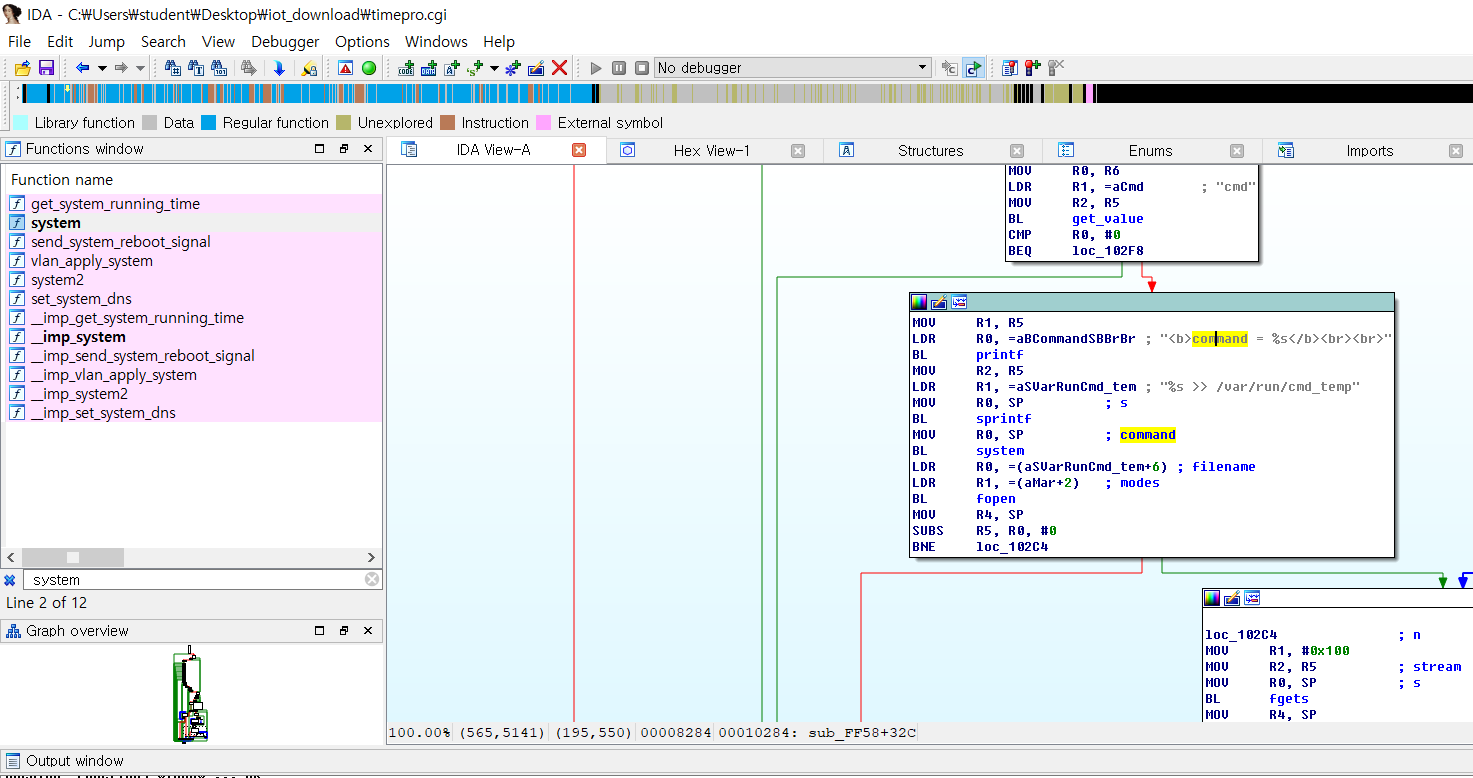Click the grayed C step arrow icon
Screen dimensions: 1473x778
click(x=950, y=68)
